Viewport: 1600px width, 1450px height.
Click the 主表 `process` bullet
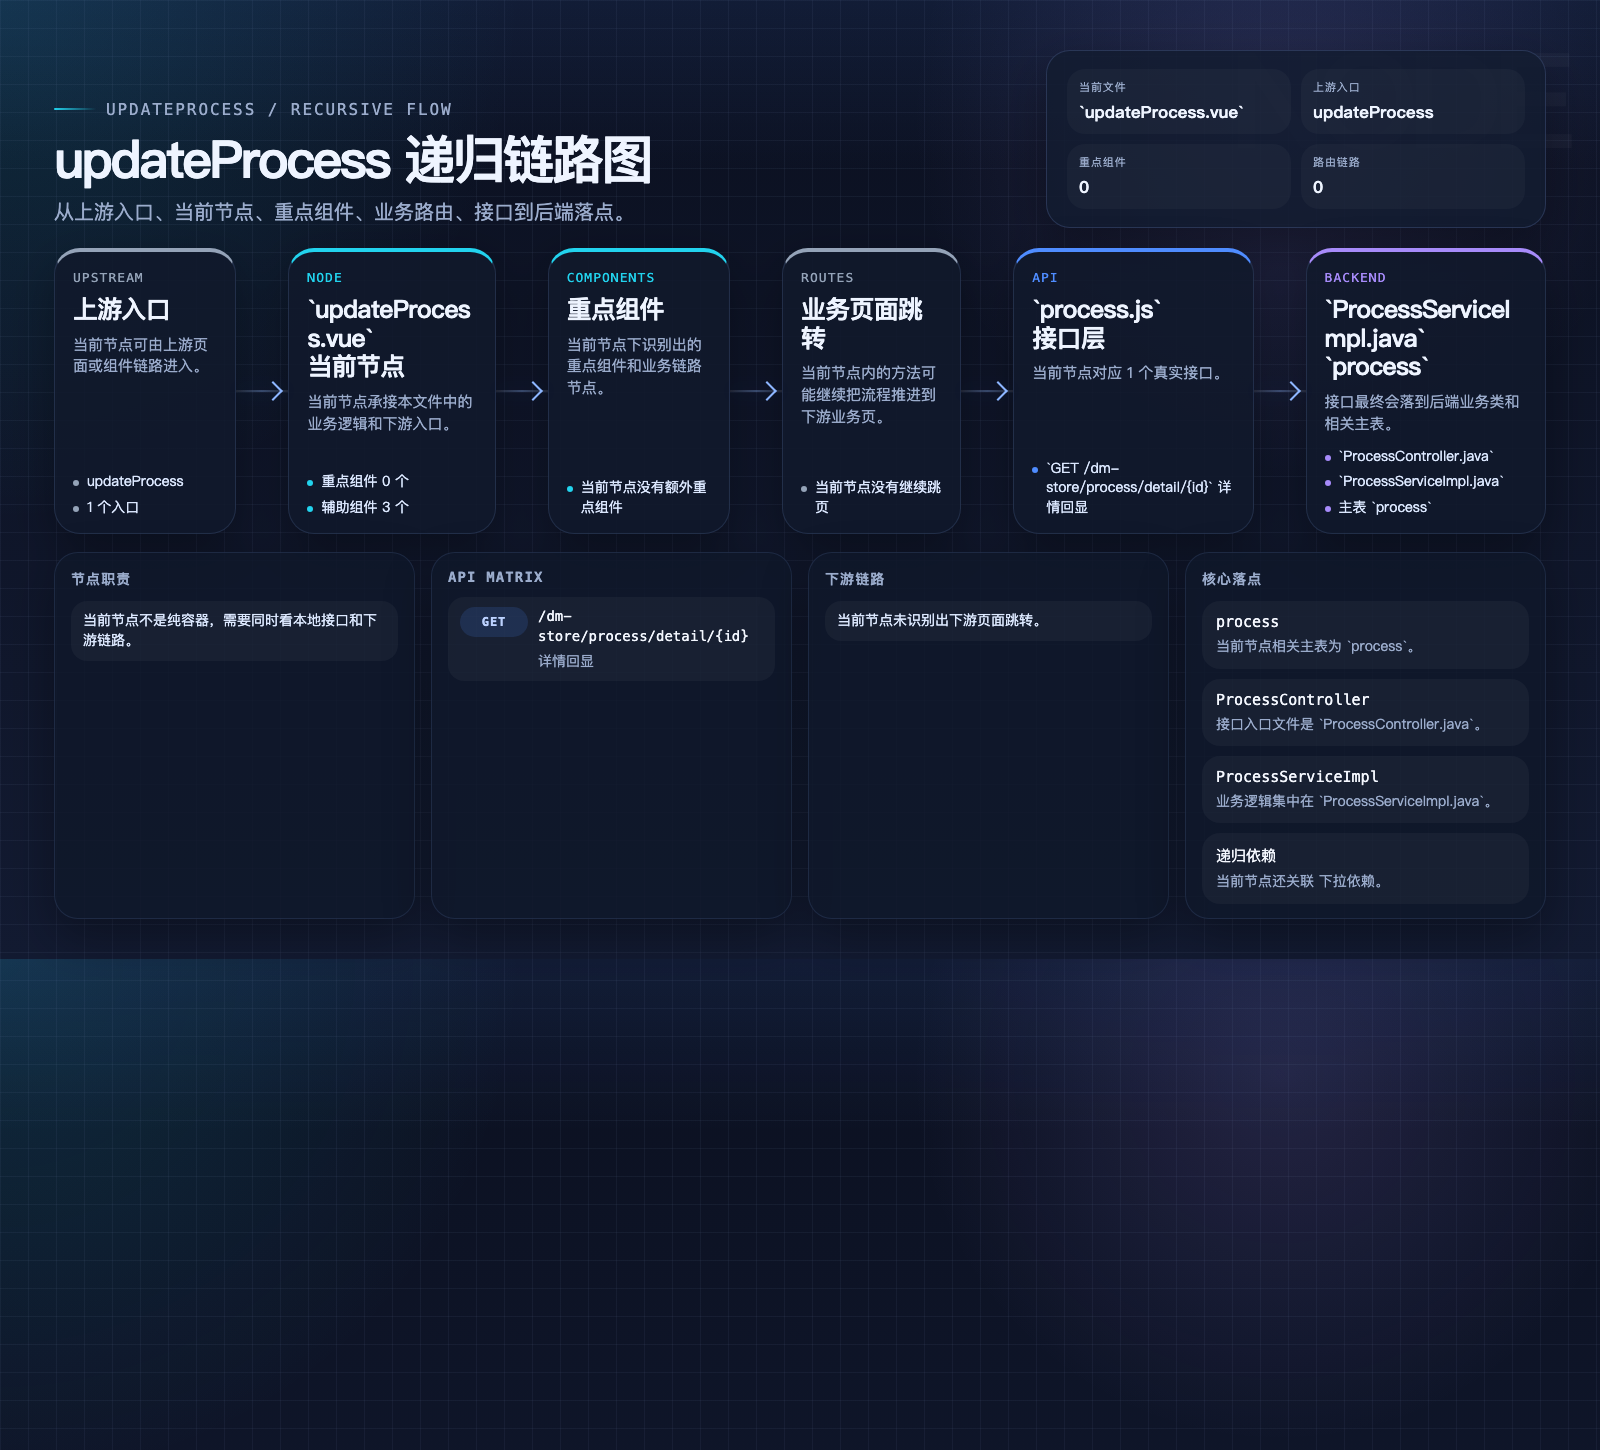[x=1384, y=507]
